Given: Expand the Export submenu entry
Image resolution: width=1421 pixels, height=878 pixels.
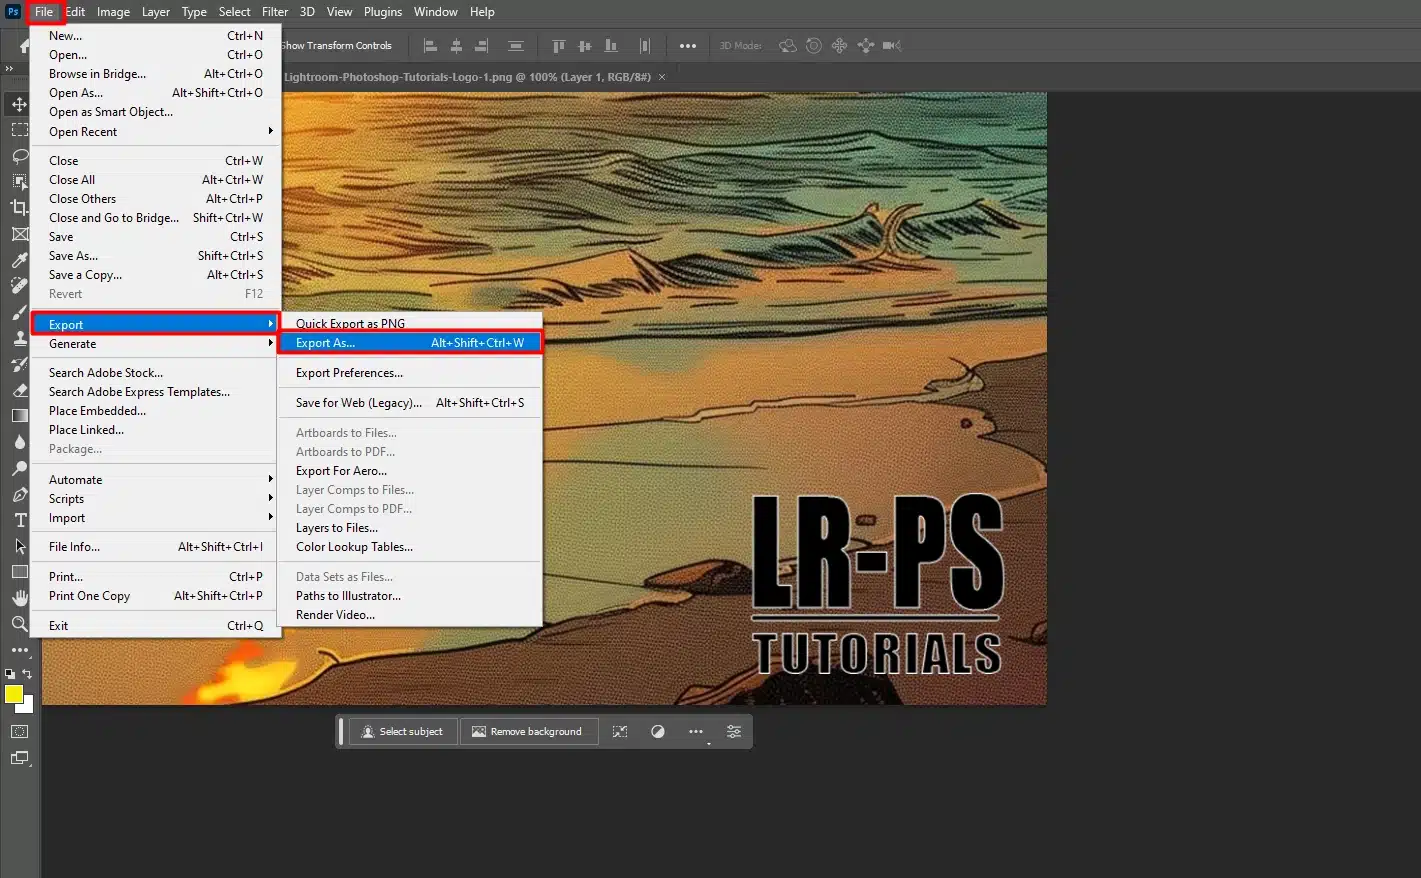Looking at the screenshot, I should tap(156, 325).
